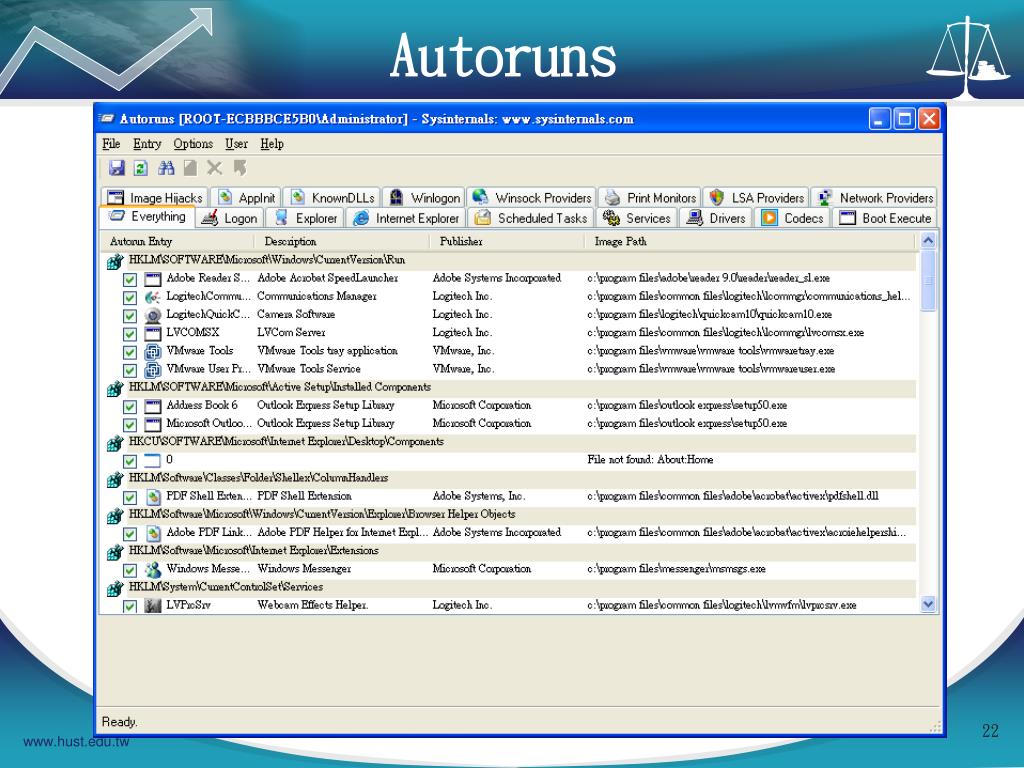Open the Options menu
Screen dimensions: 1024x768
(193, 144)
